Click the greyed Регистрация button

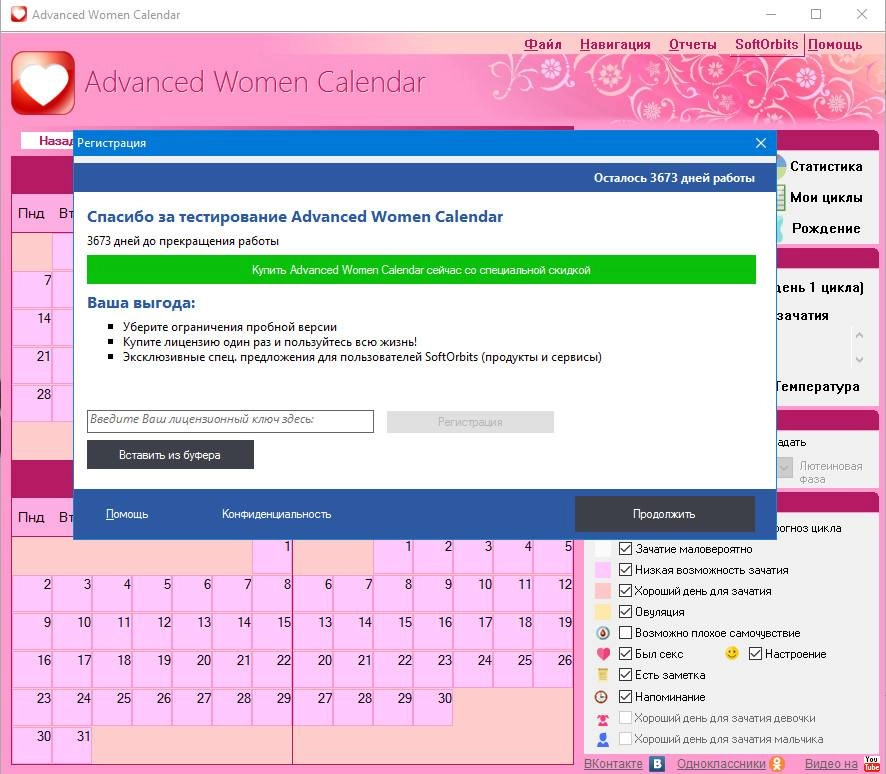(470, 422)
